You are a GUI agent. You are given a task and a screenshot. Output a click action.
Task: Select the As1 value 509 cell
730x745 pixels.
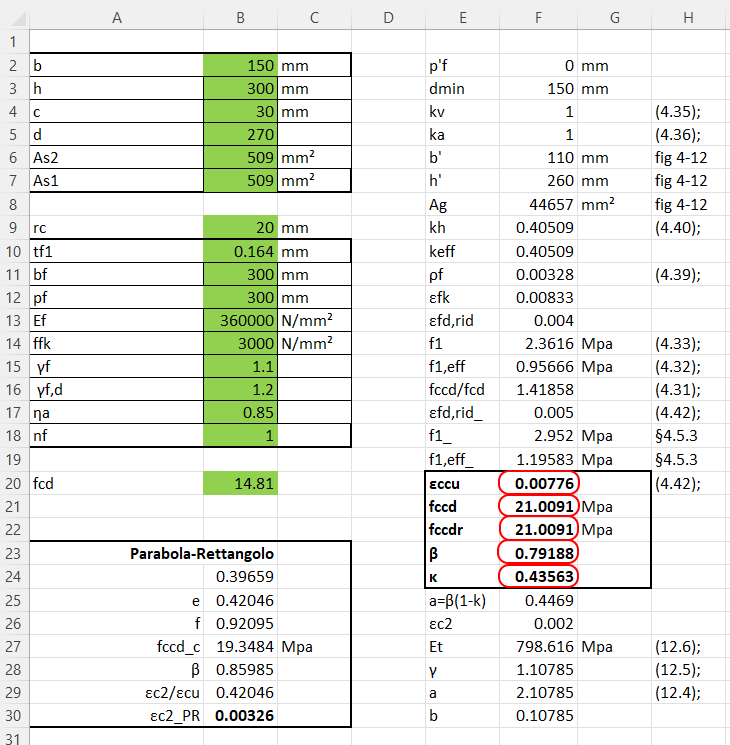tap(240, 181)
